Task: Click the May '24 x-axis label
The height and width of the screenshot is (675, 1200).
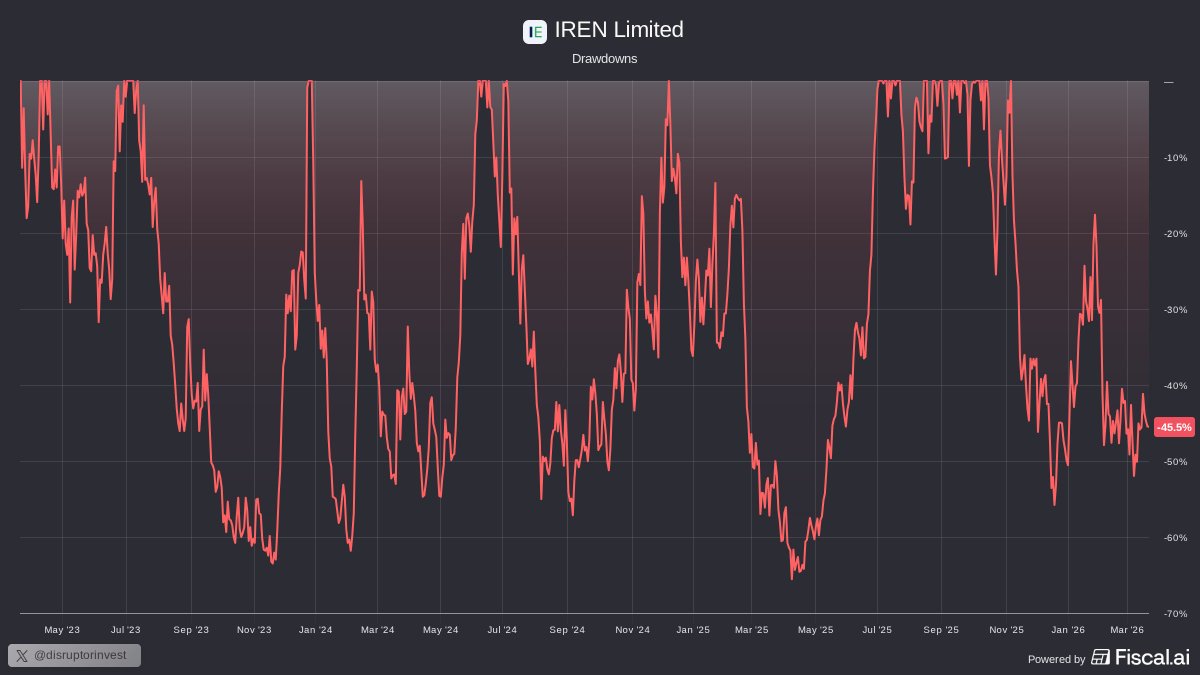Action: click(440, 630)
